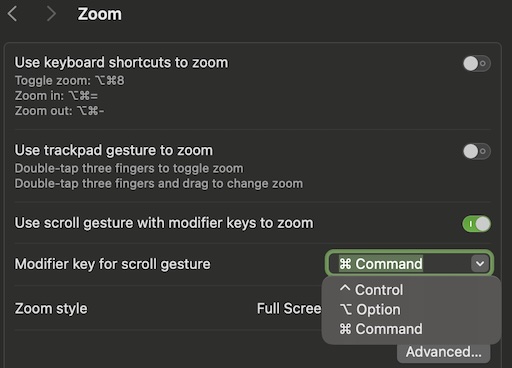512x368 pixels.
Task: Click 'Use scroll gesture with modifier keys' label
Action: tap(164, 223)
